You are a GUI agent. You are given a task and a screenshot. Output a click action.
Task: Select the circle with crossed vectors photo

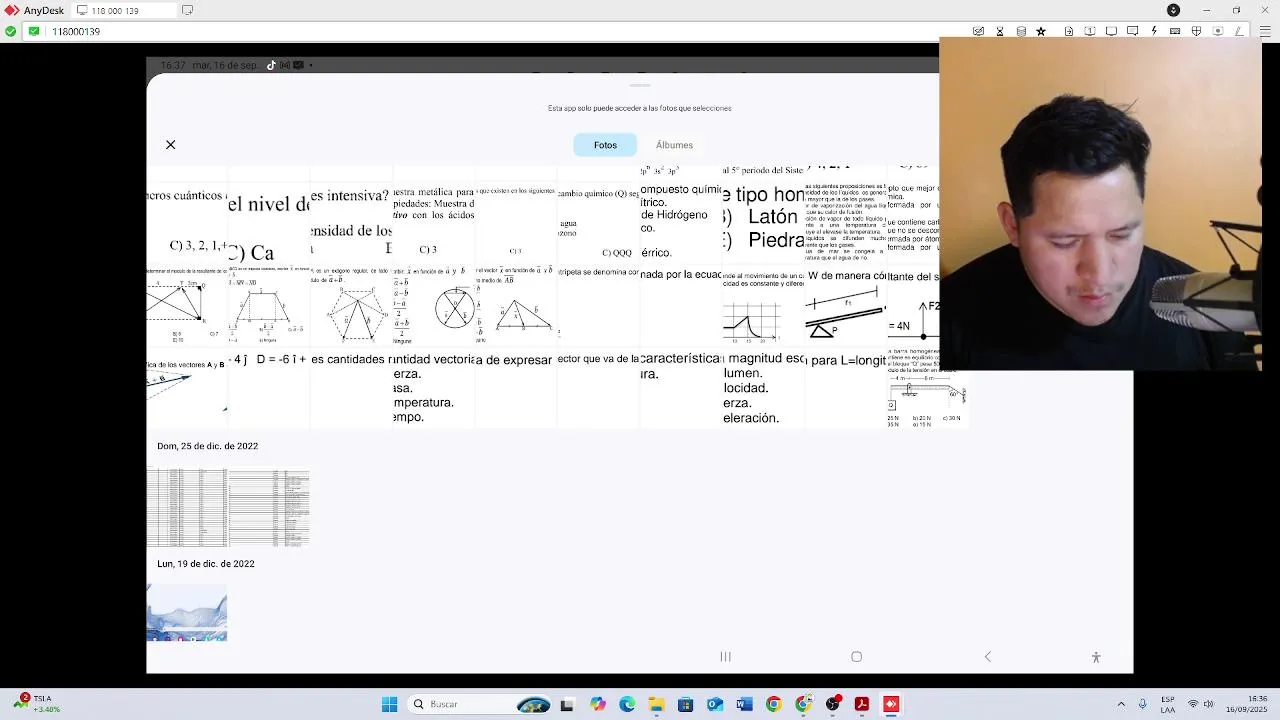click(434, 306)
